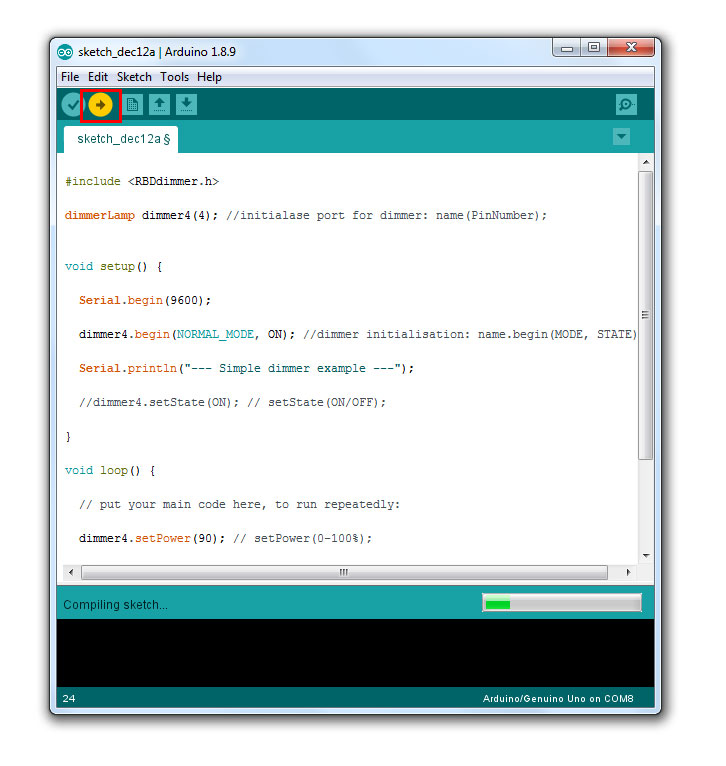Click the dimmer4.begin(NORMAL_MODE, ON) line
The width and height of the screenshot is (726, 766).
[x=358, y=335]
